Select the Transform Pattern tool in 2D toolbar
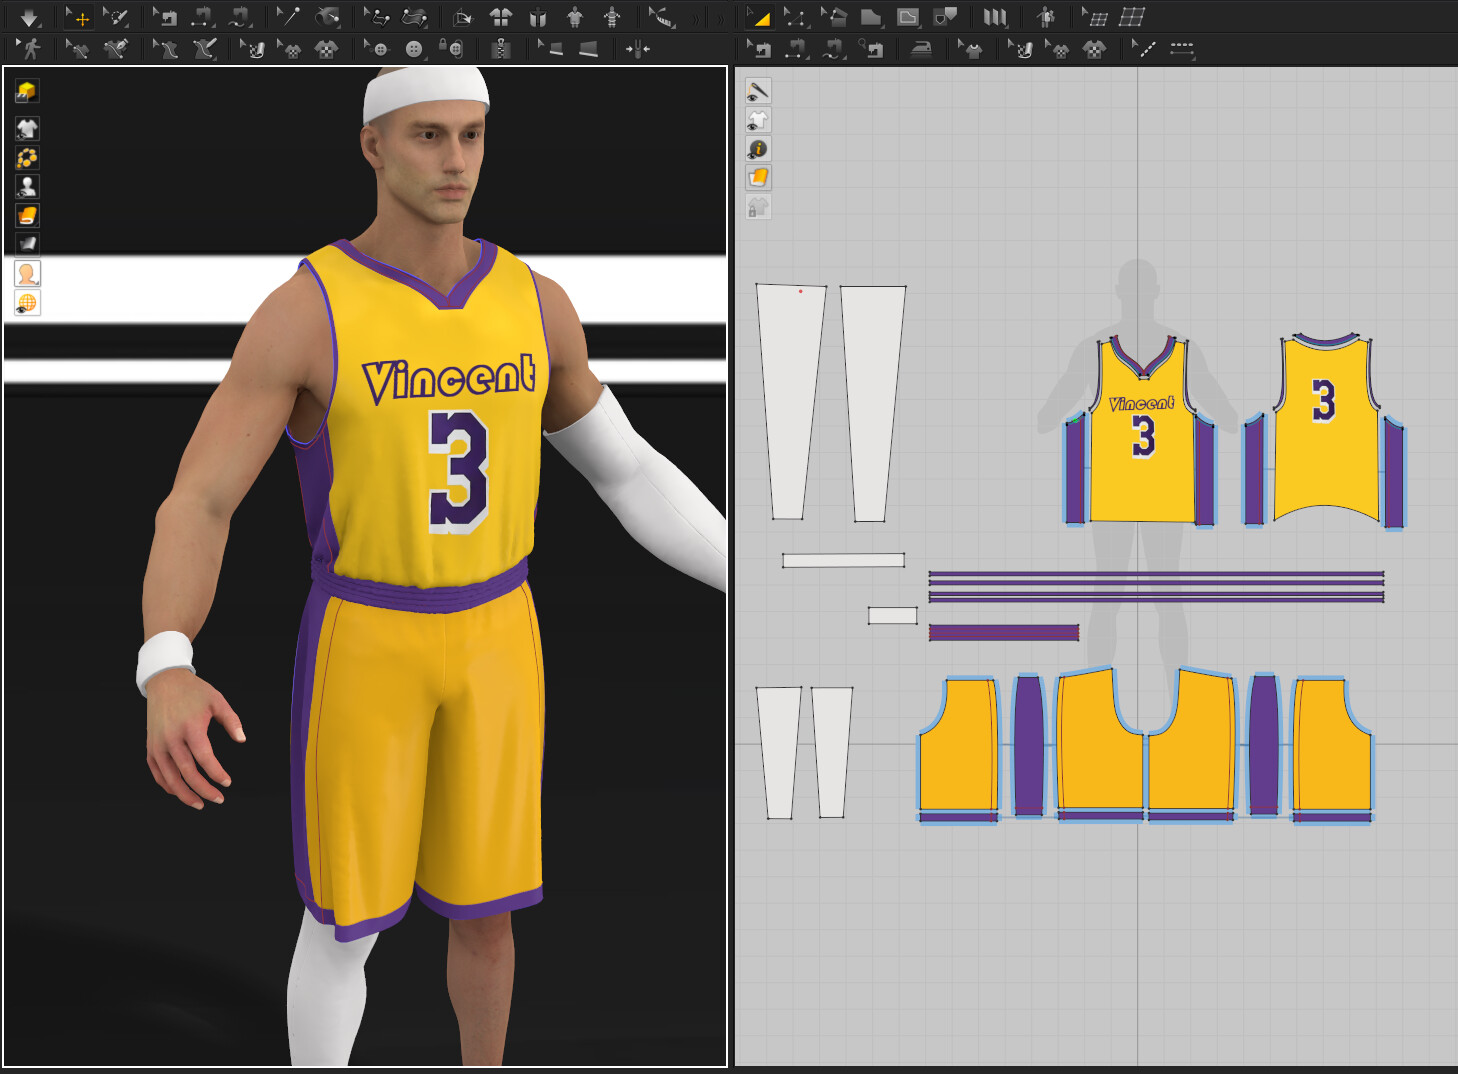1458x1074 pixels. click(x=760, y=17)
